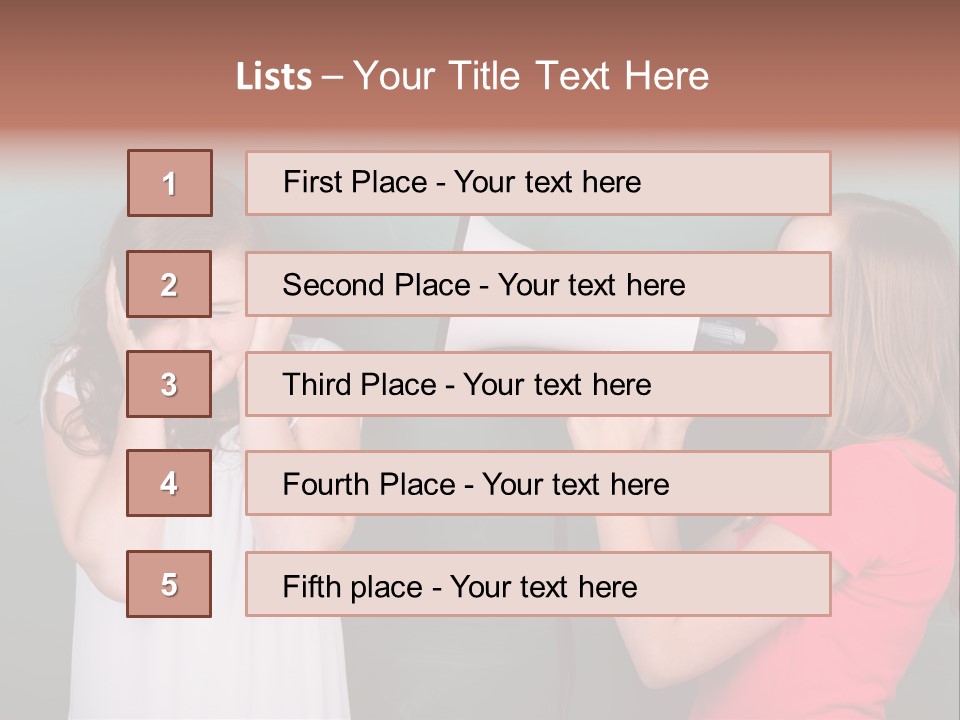960x720 pixels.
Task: Select 'Your Title Text Here' heading
Action: tap(531, 77)
